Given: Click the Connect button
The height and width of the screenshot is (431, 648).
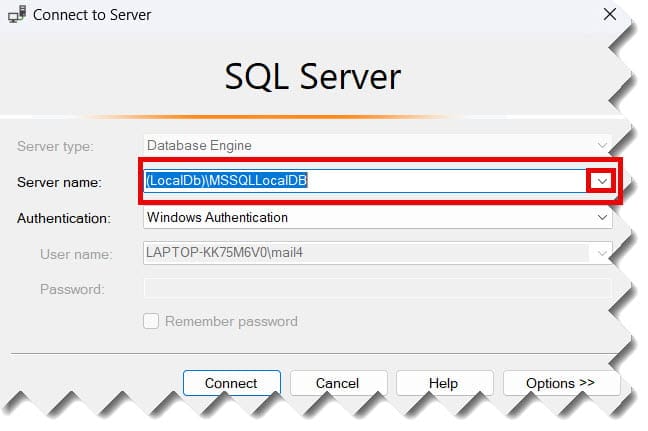Looking at the screenshot, I should point(232,383).
